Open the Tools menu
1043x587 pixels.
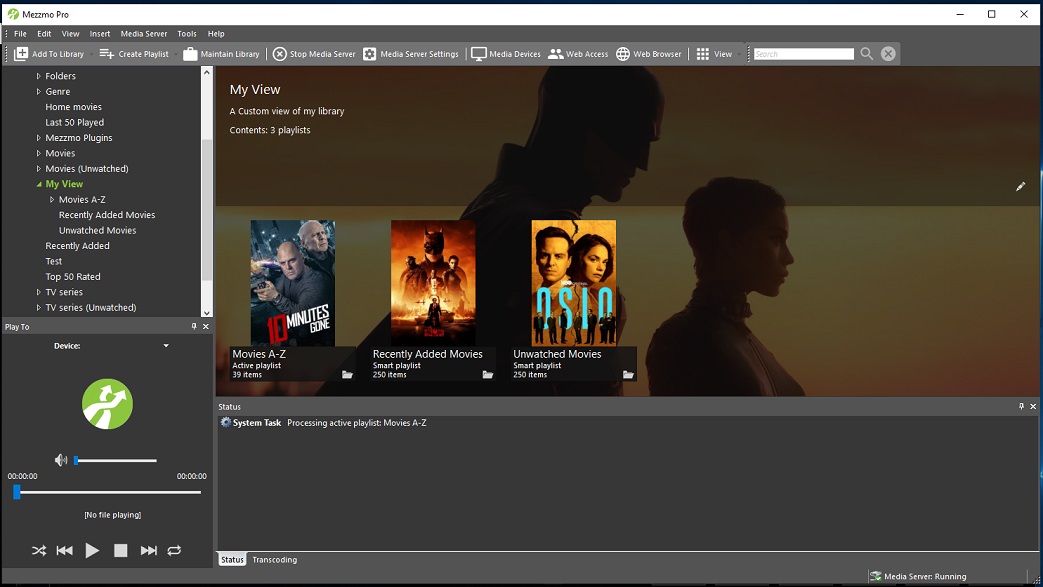(187, 33)
